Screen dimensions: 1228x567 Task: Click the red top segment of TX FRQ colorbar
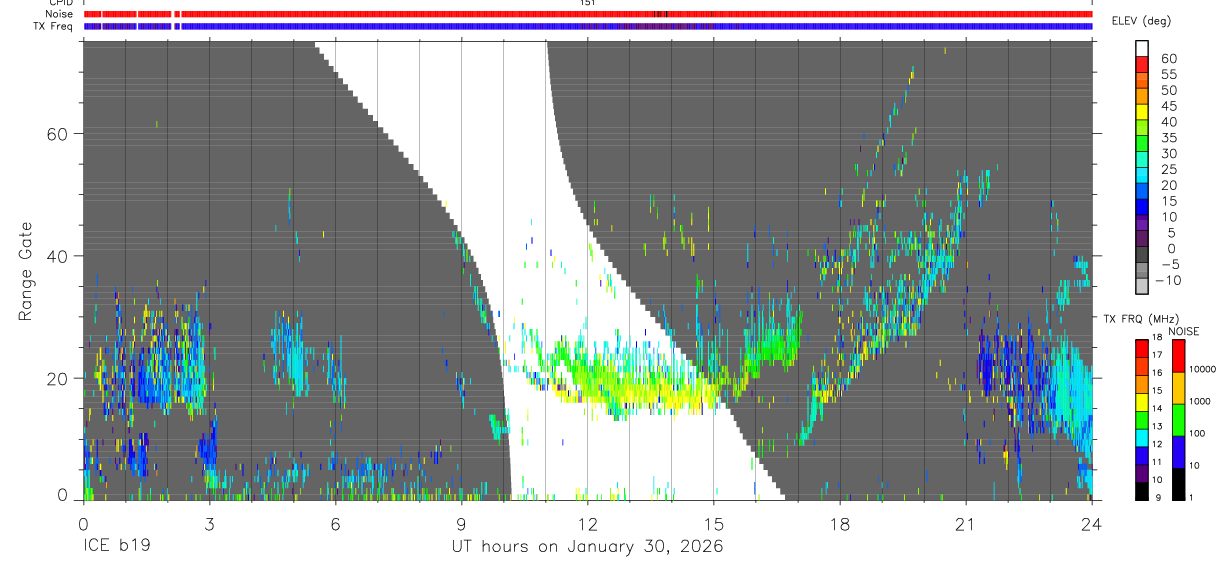coord(1142,348)
